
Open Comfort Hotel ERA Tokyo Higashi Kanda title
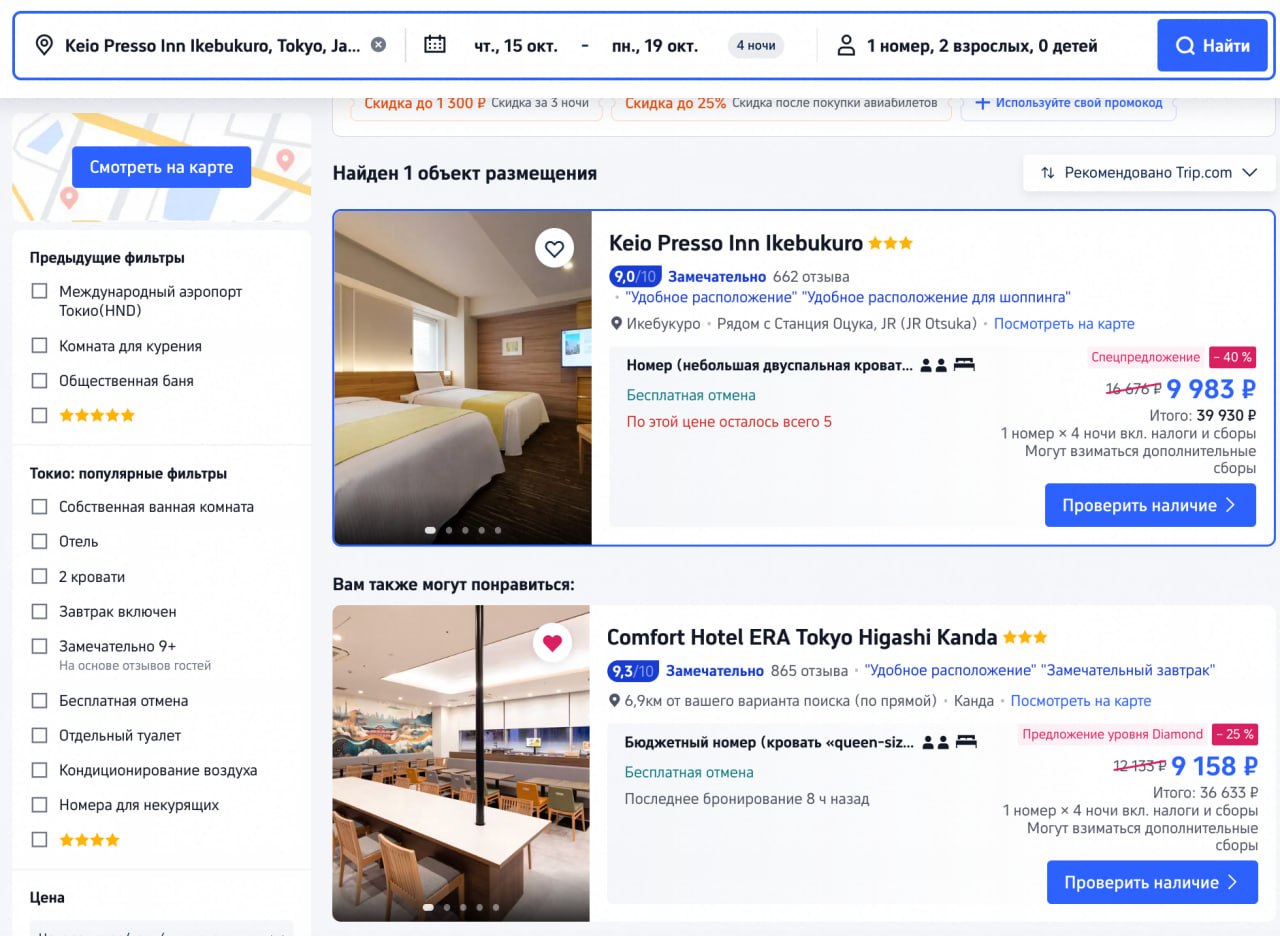tap(802, 637)
